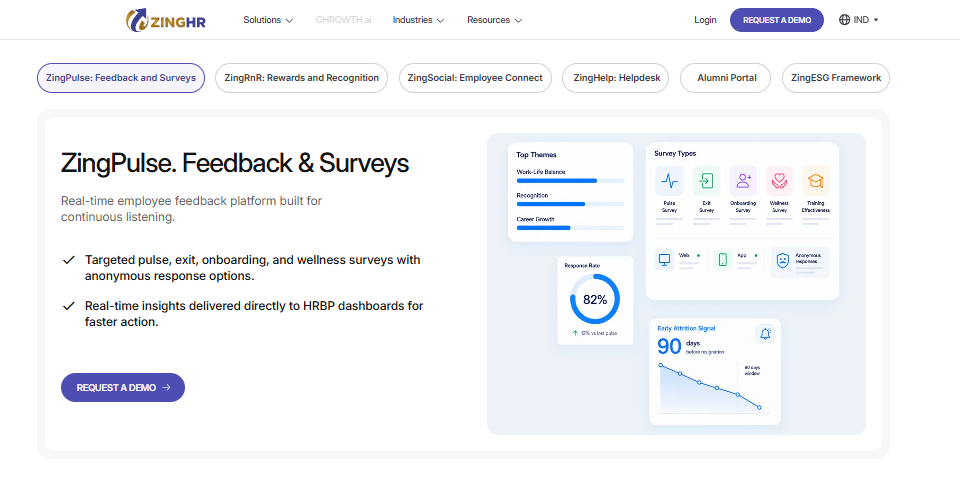The image size is (960, 492).
Task: Click the arrow in the lower Request a Demo button
Action: click(166, 387)
